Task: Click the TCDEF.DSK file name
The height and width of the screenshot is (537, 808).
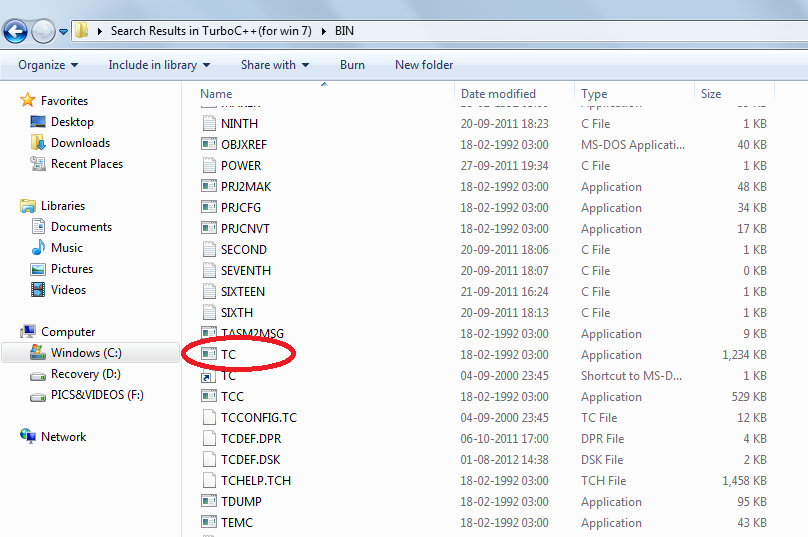Action: pos(250,460)
